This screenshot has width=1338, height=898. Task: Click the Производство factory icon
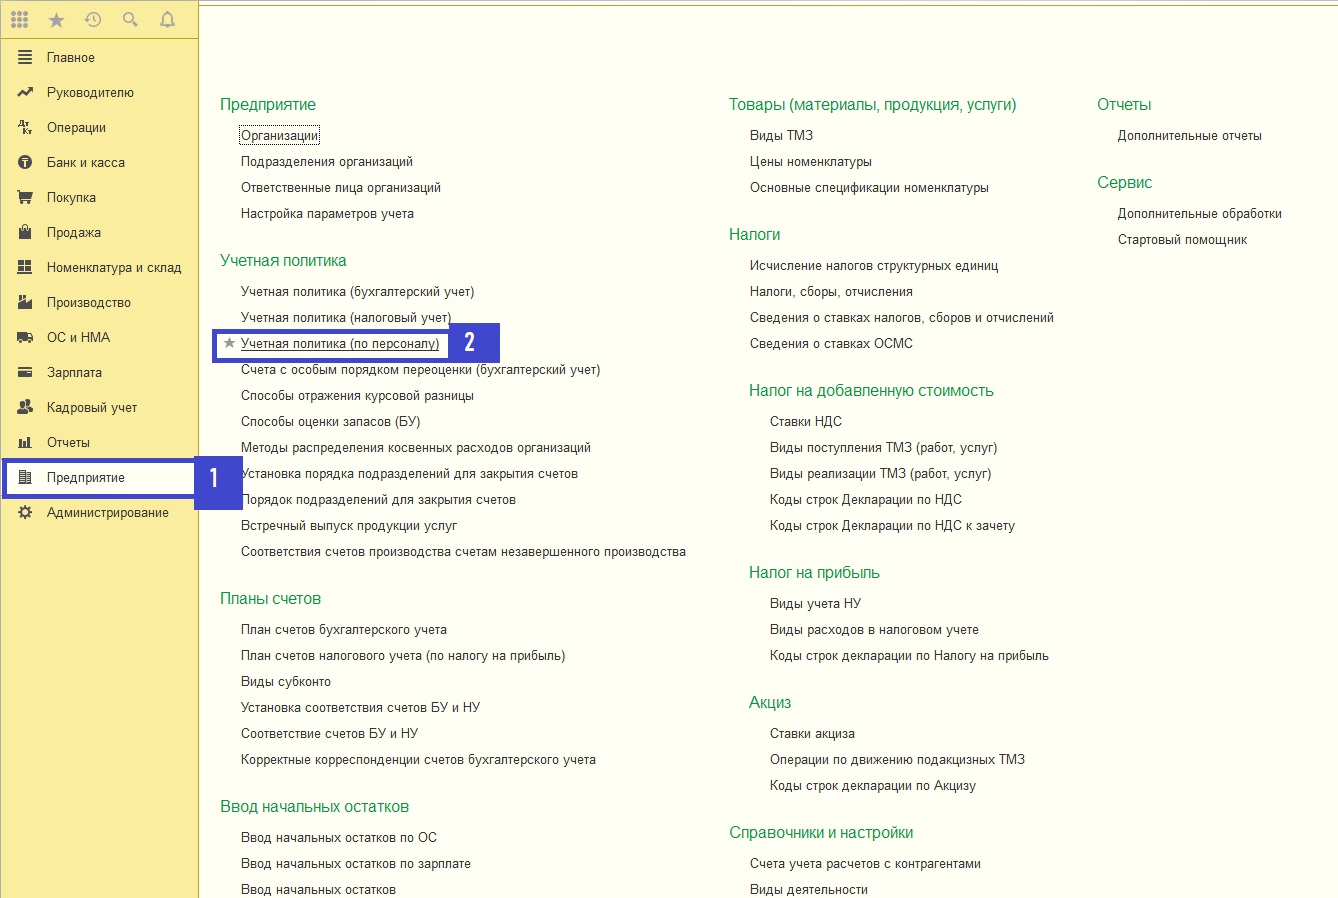point(25,302)
